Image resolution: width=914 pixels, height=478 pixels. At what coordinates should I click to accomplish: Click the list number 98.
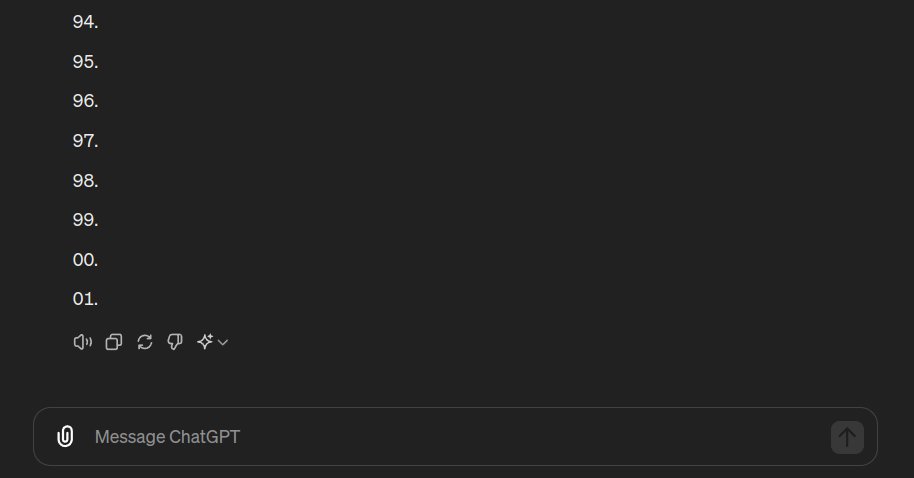(85, 181)
